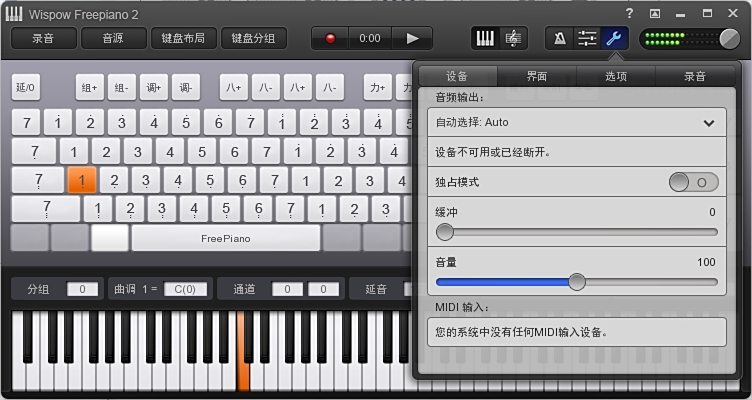Click the MIDI 输入 device message box
The height and width of the screenshot is (400, 752).
[576, 332]
